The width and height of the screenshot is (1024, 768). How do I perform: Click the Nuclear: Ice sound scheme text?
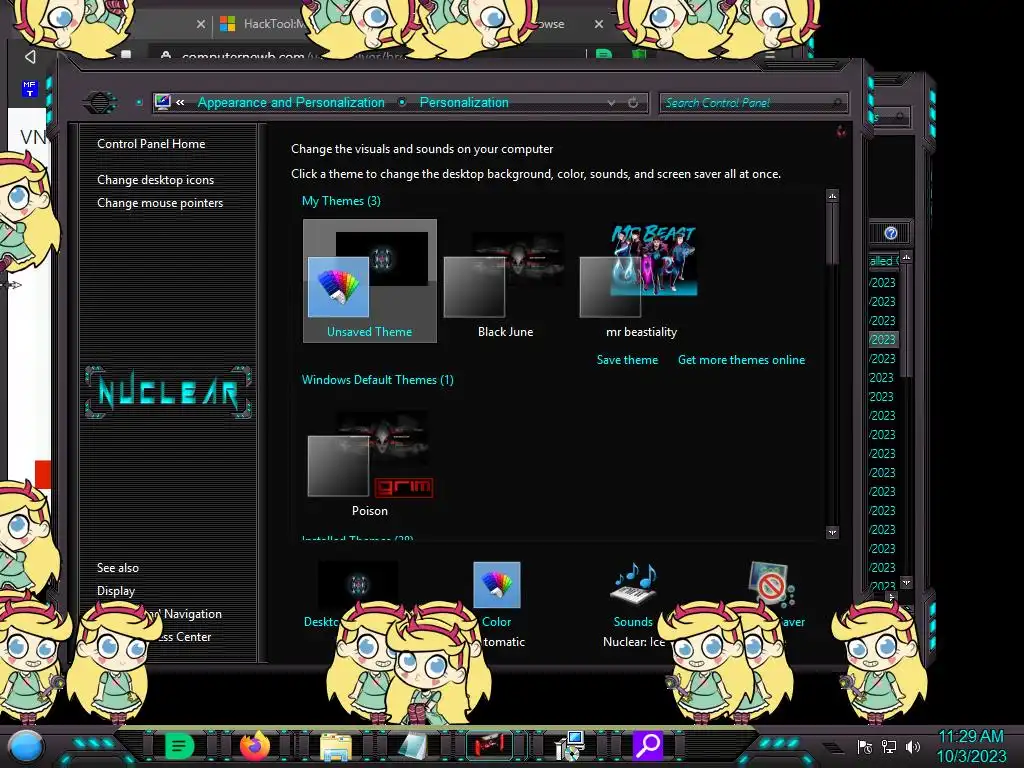633,641
